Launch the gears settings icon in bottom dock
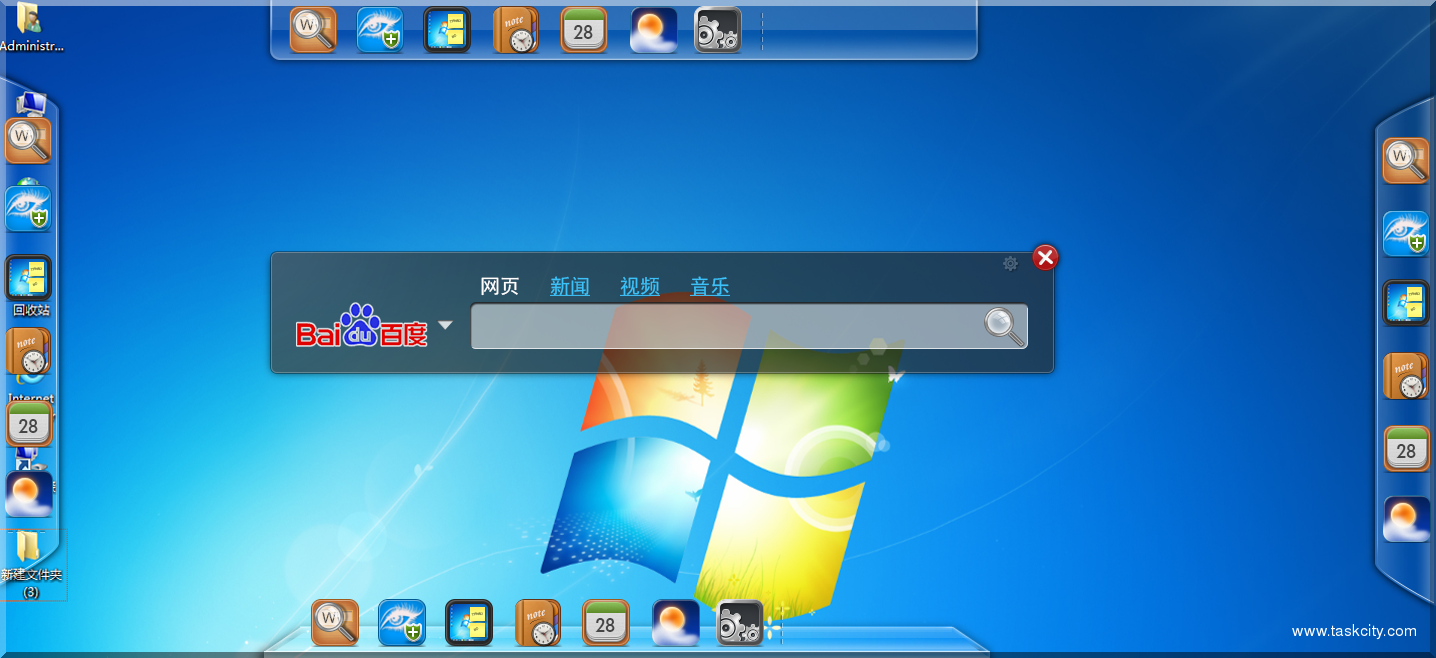Viewport: 1436px width, 658px height. click(741, 623)
